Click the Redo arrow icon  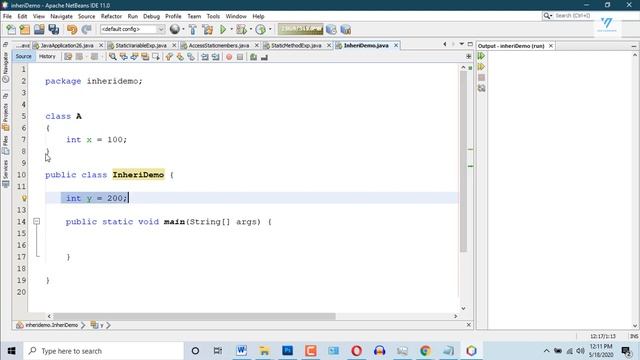point(86,29)
